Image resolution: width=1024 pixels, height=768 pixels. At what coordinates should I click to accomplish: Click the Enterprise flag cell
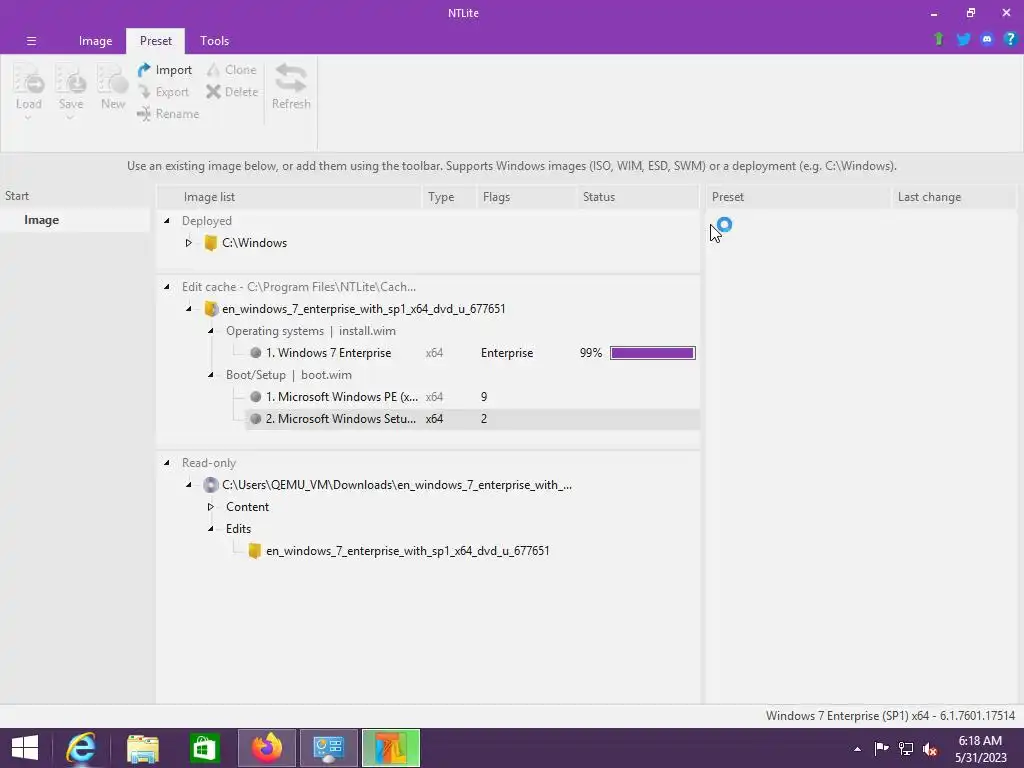click(507, 353)
